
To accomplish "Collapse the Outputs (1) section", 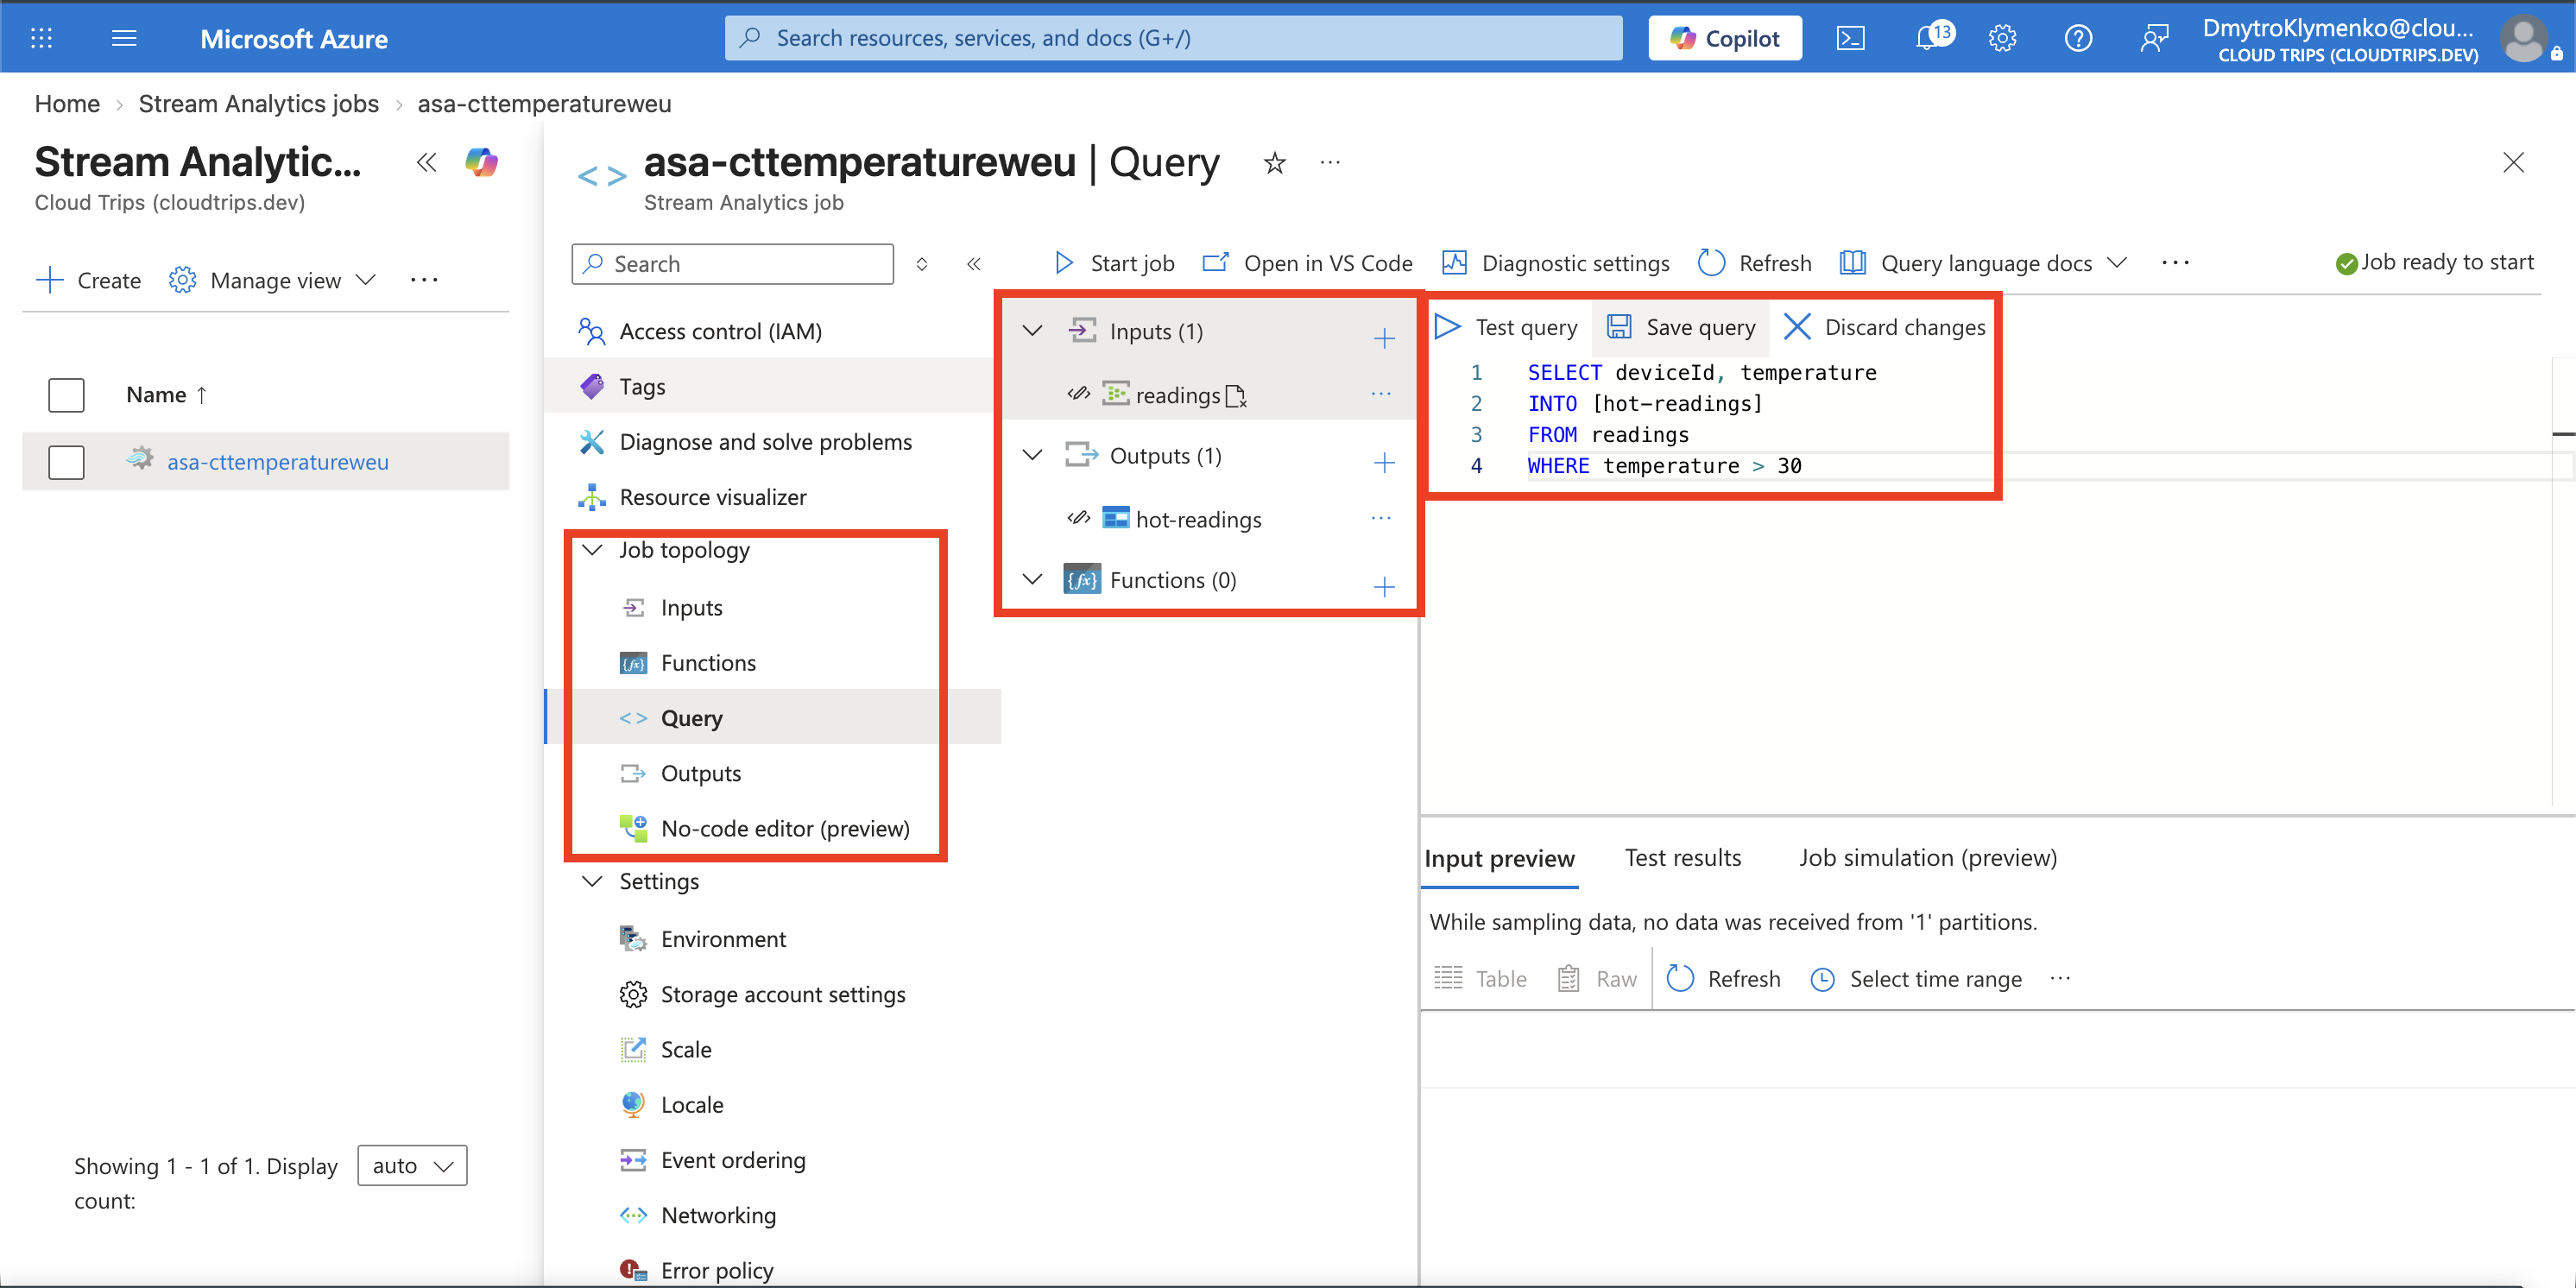I will tap(1032, 455).
